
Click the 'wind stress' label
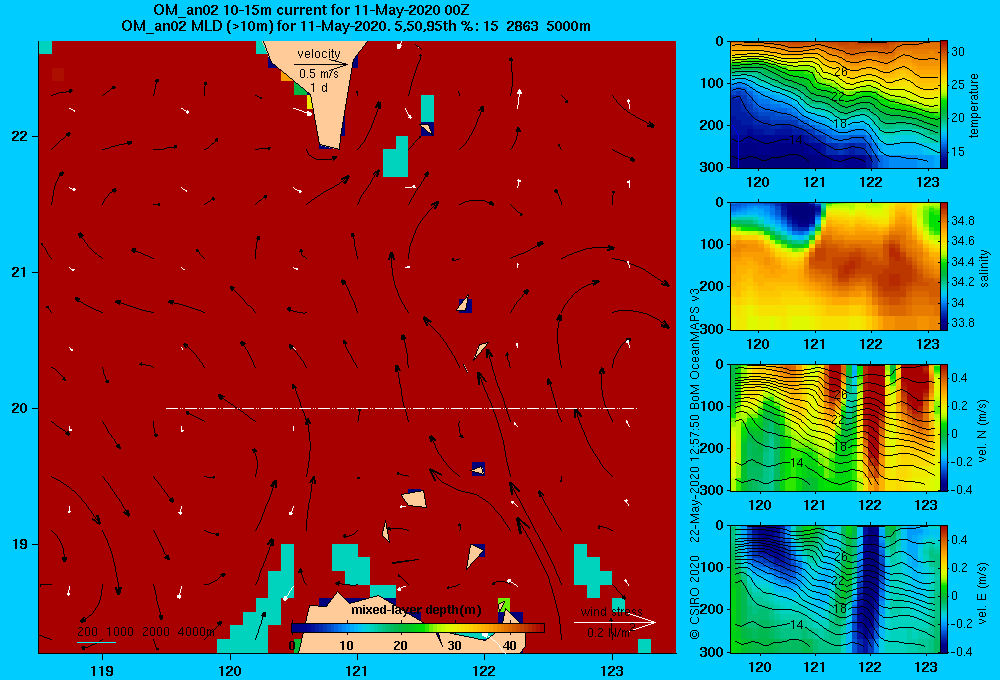click(x=612, y=612)
